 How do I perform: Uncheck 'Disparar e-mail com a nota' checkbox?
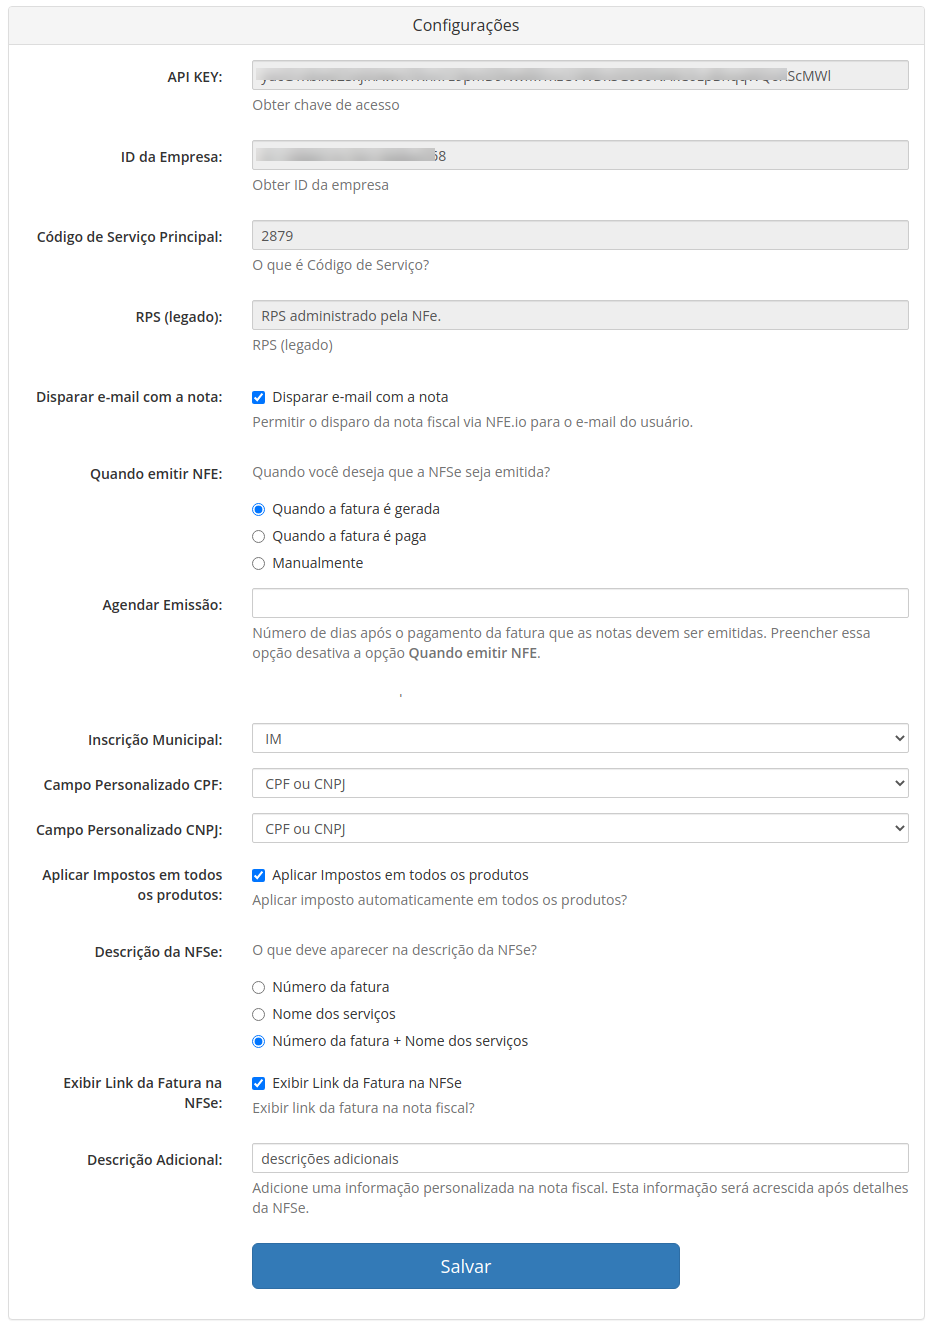point(258,397)
